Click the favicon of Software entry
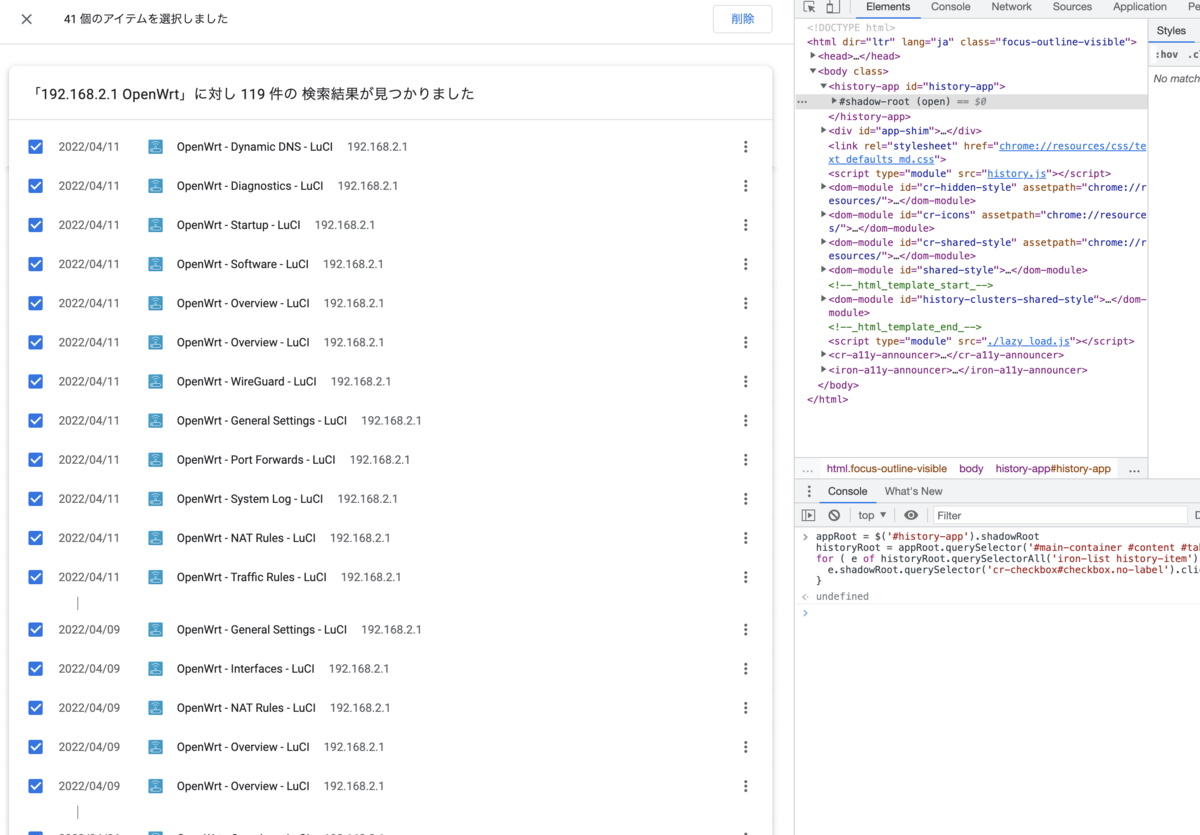 point(156,264)
